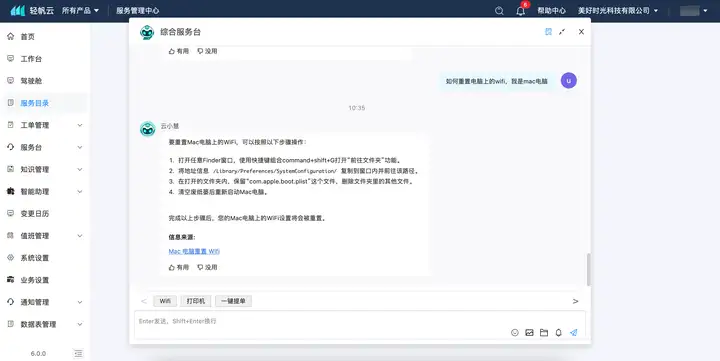Mark the previous answer as 没用
The image size is (720, 361).
tap(207, 51)
